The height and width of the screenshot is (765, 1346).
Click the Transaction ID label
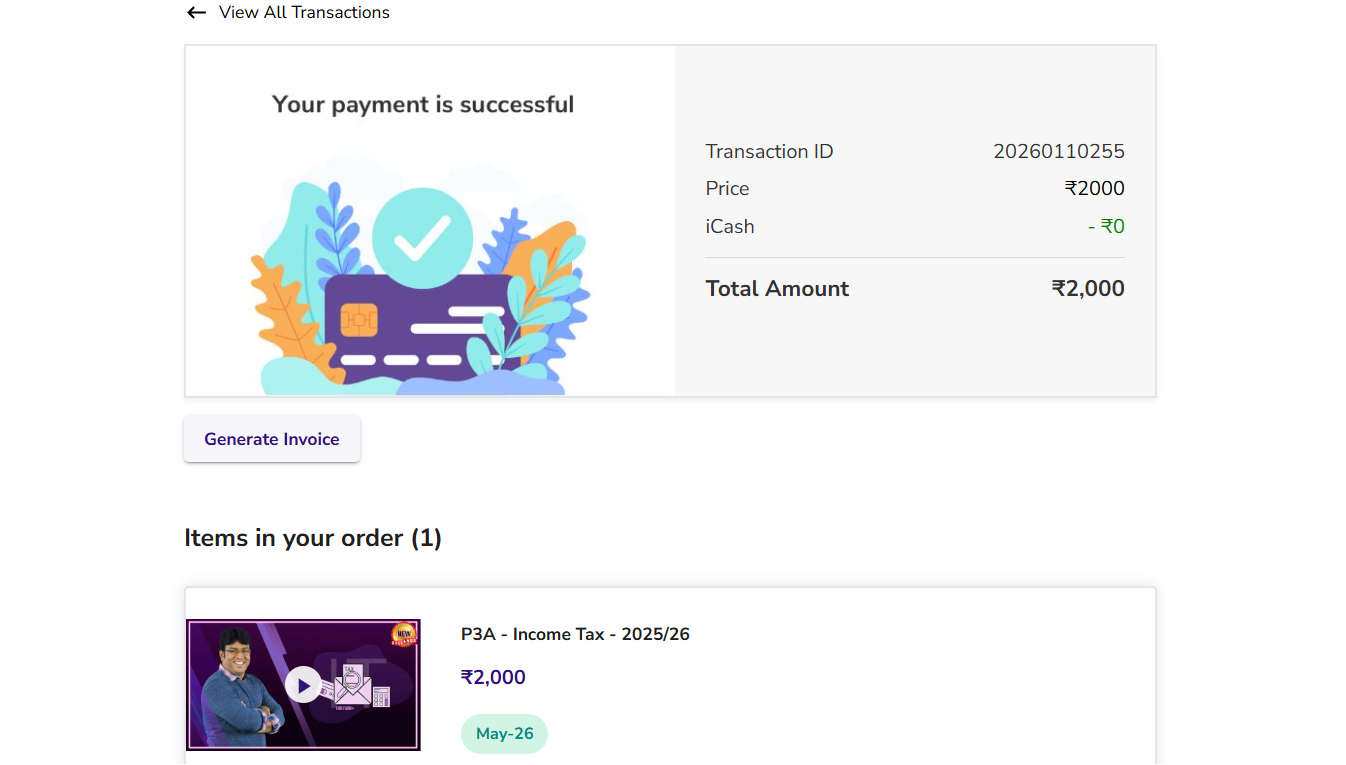(769, 152)
